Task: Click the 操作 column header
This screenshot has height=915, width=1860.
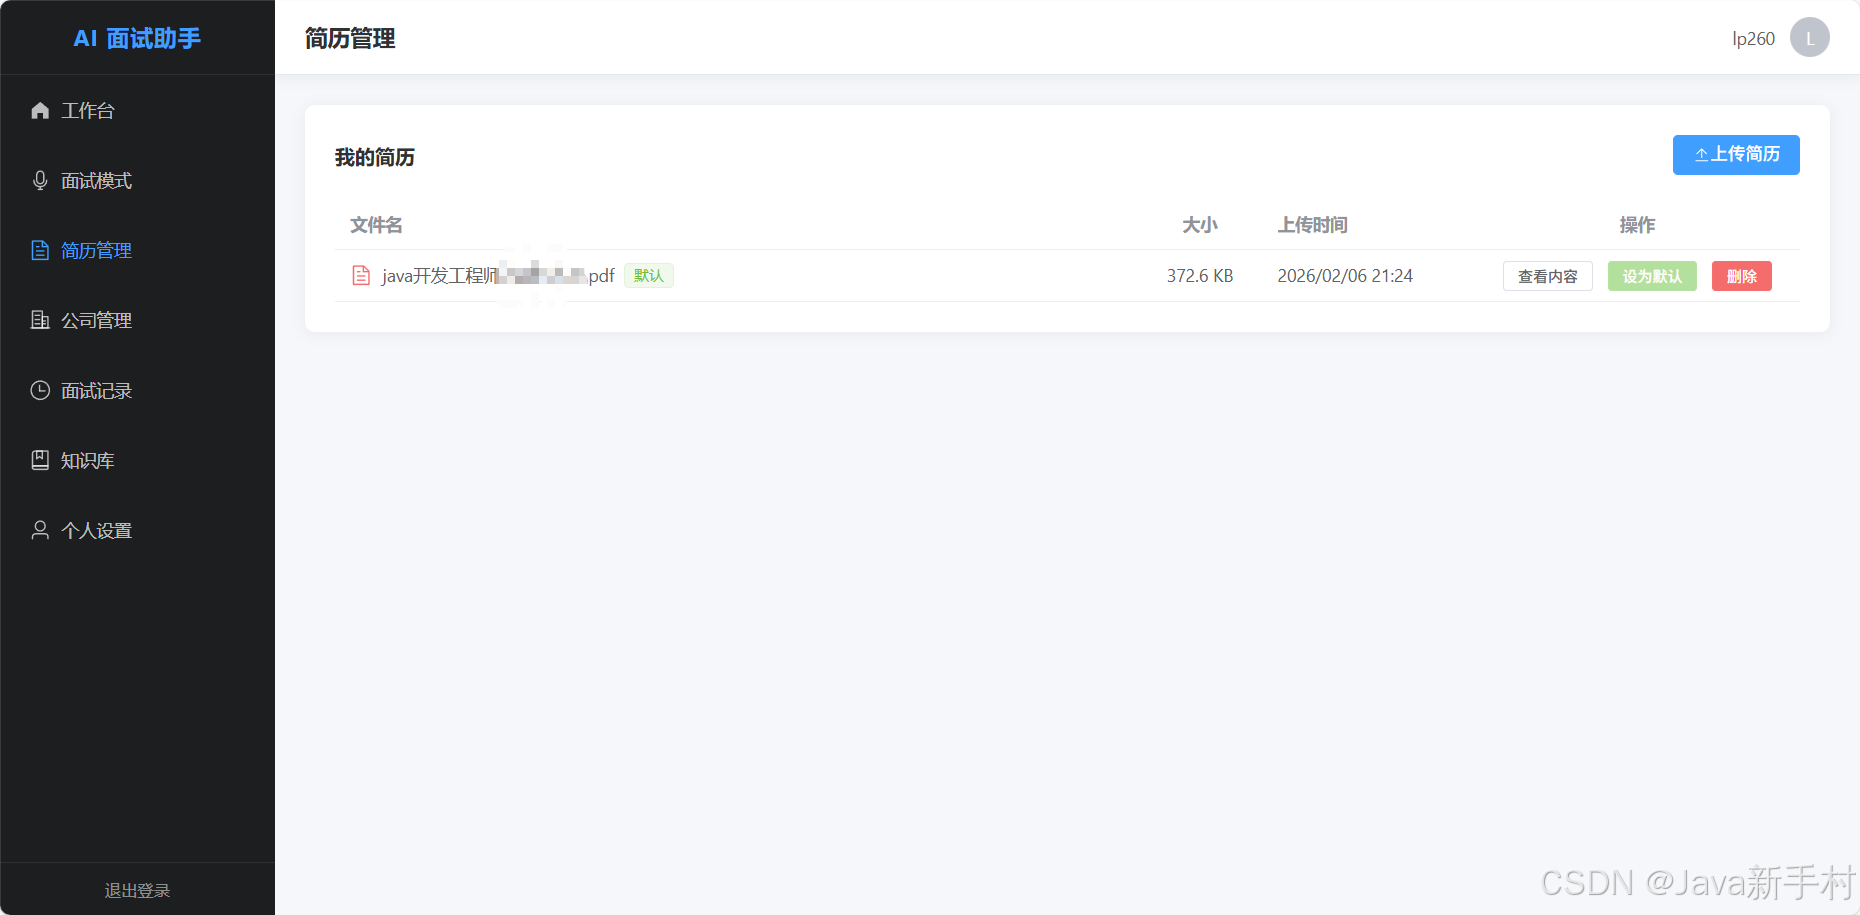Action: [1637, 225]
